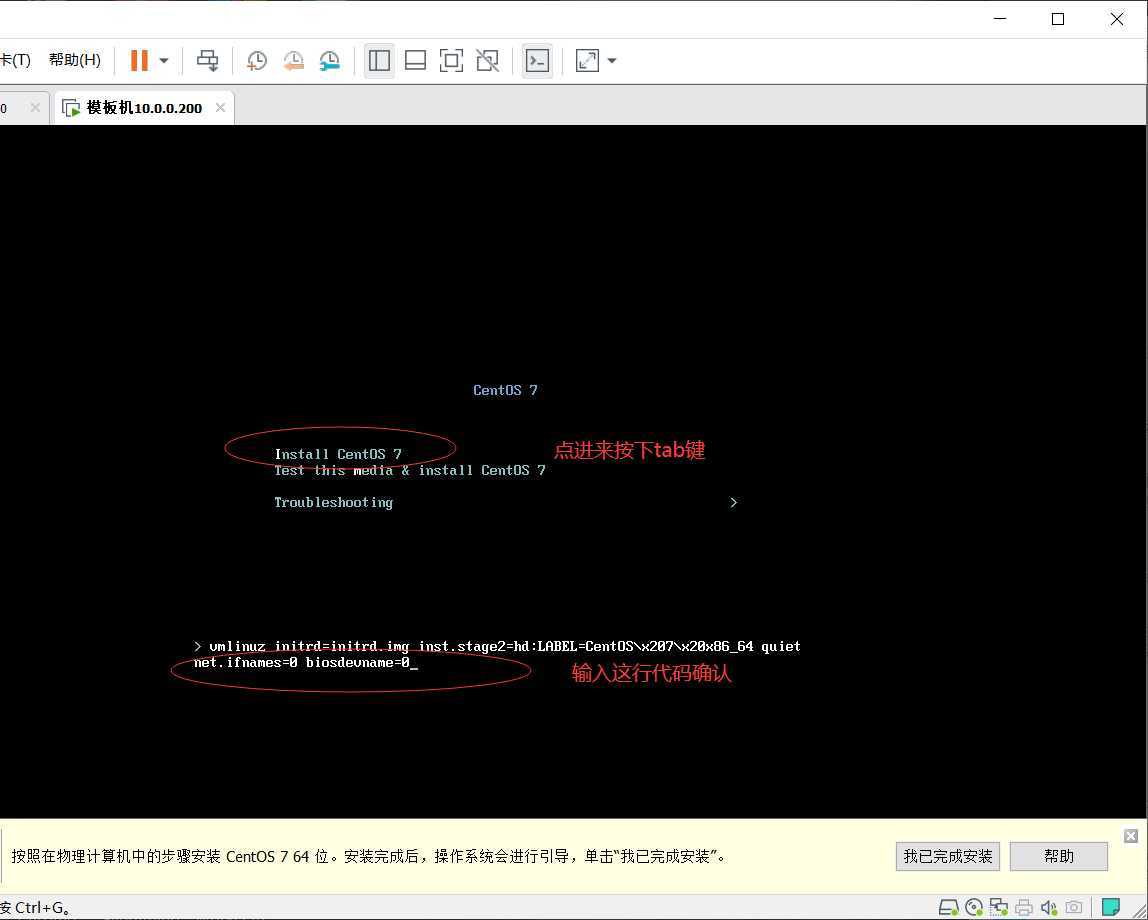Viewport: 1148px width, 920px height.
Task: Click the CD/DVD drive status icon
Action: [x=974, y=908]
